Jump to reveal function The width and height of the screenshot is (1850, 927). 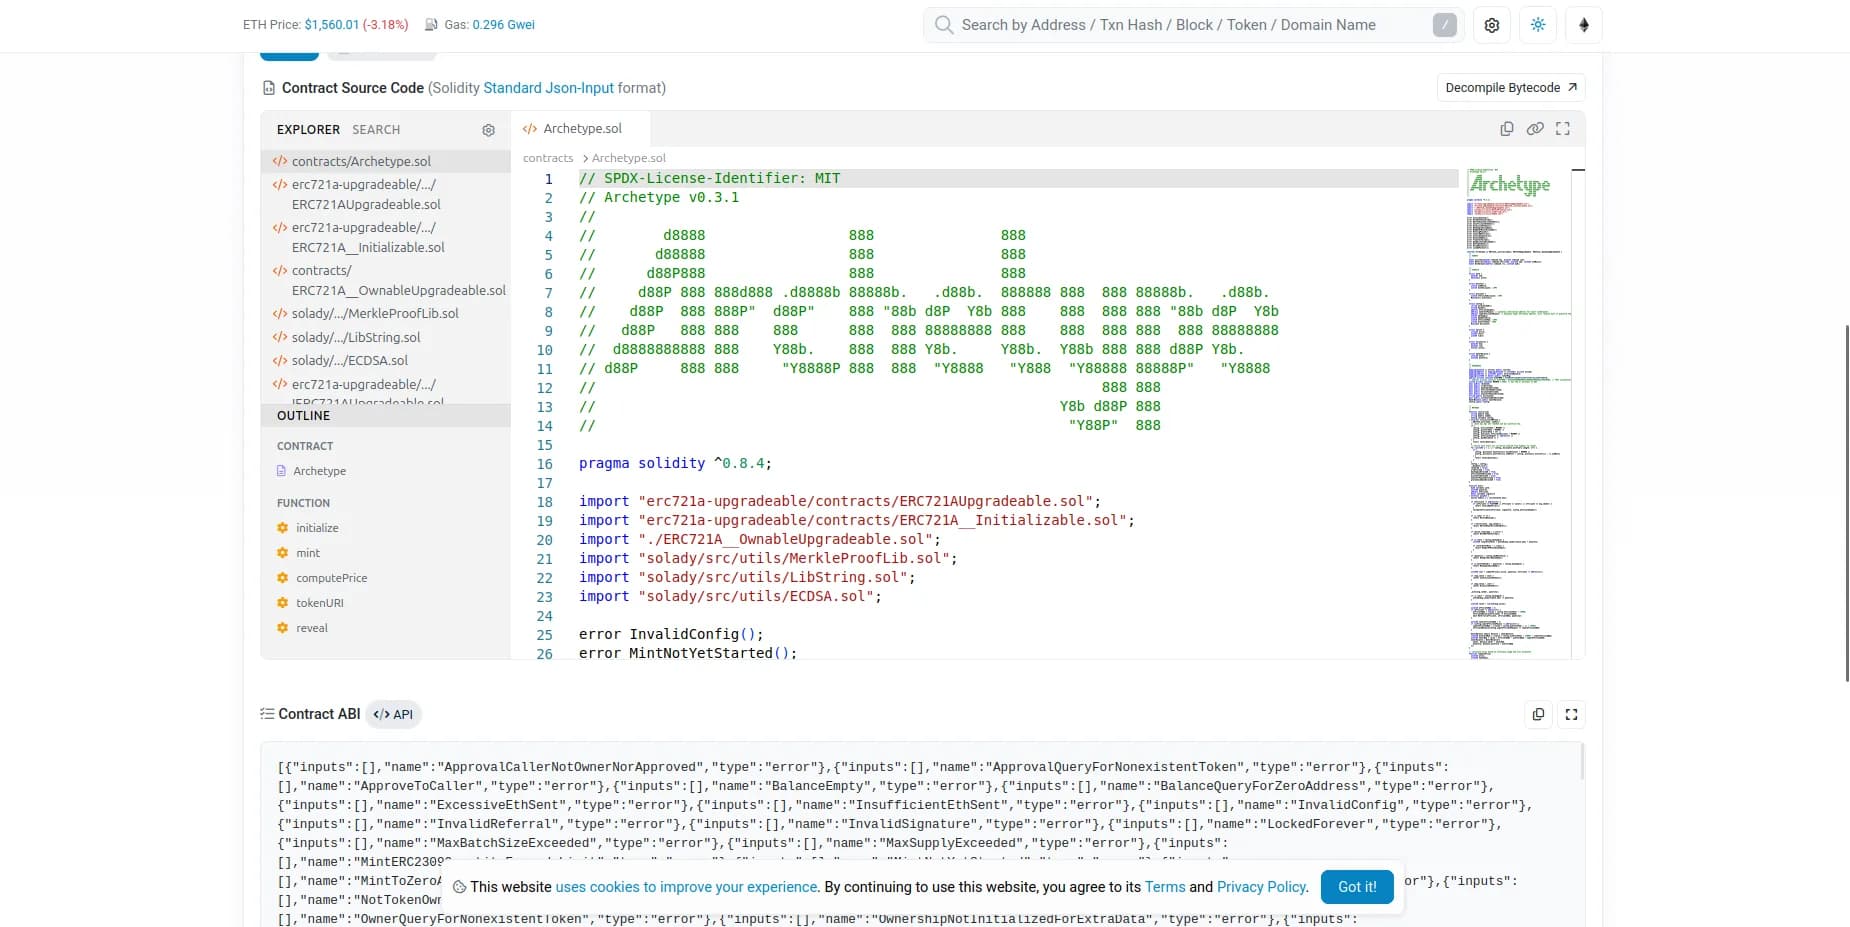pyautogui.click(x=312, y=628)
